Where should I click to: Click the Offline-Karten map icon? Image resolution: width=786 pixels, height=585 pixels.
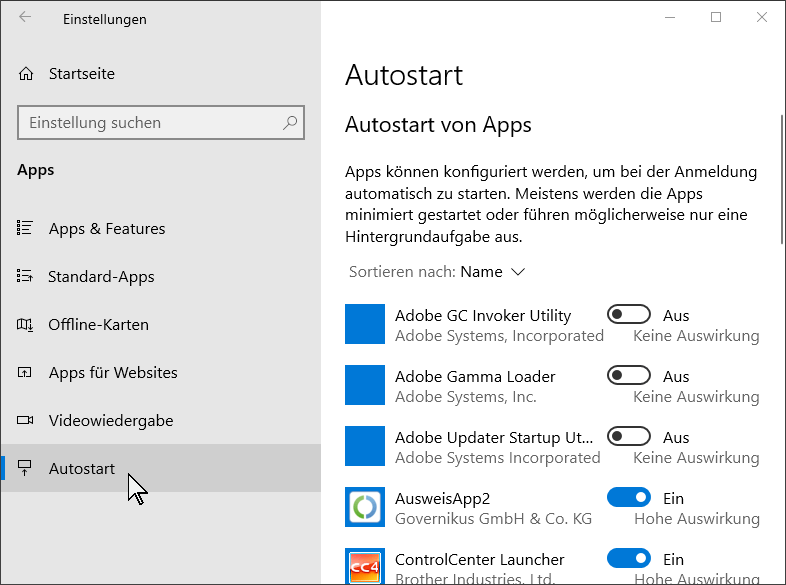tap(25, 324)
